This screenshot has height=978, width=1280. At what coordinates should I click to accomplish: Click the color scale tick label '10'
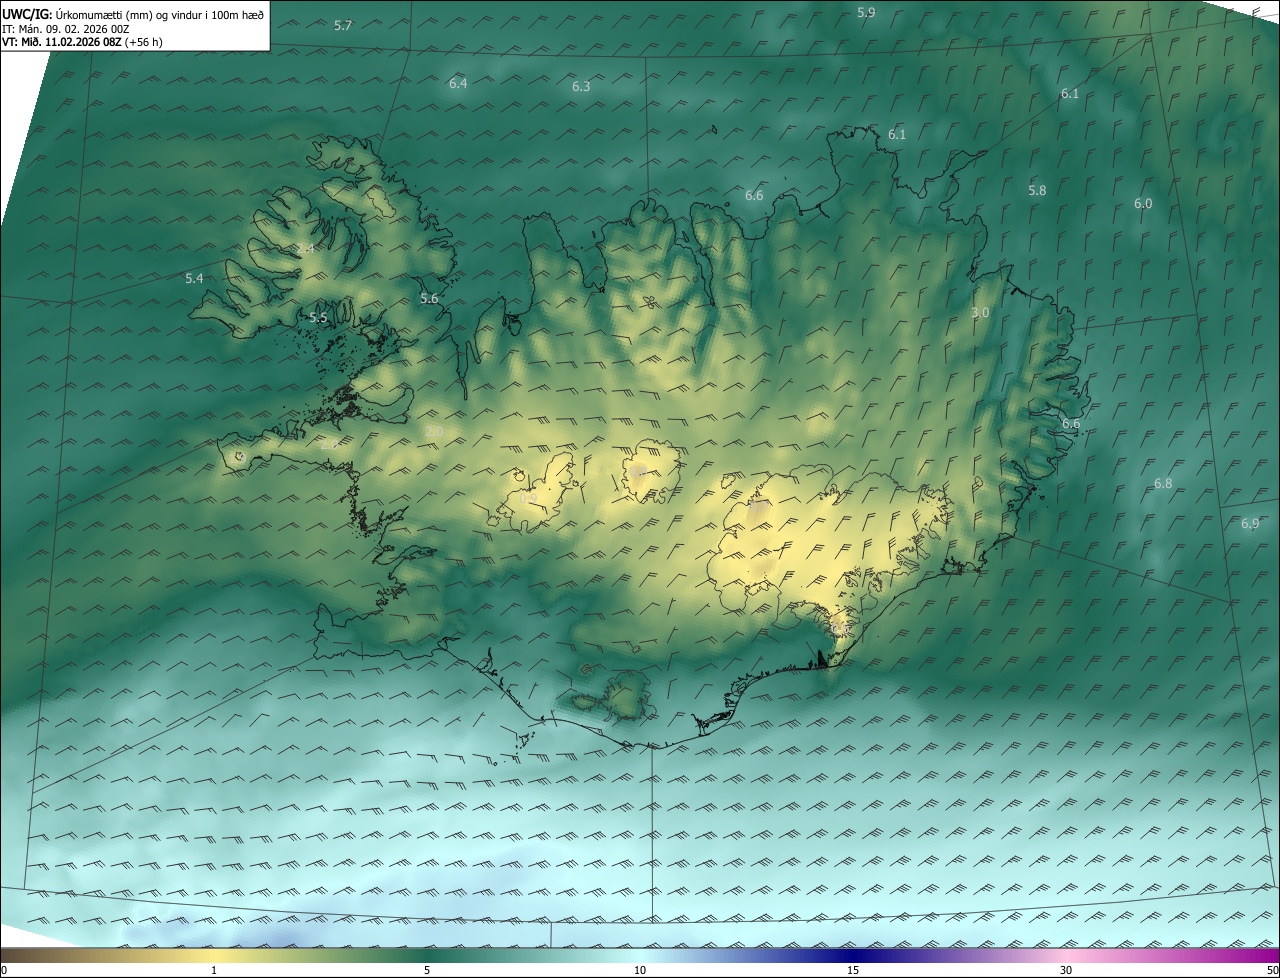(640, 970)
